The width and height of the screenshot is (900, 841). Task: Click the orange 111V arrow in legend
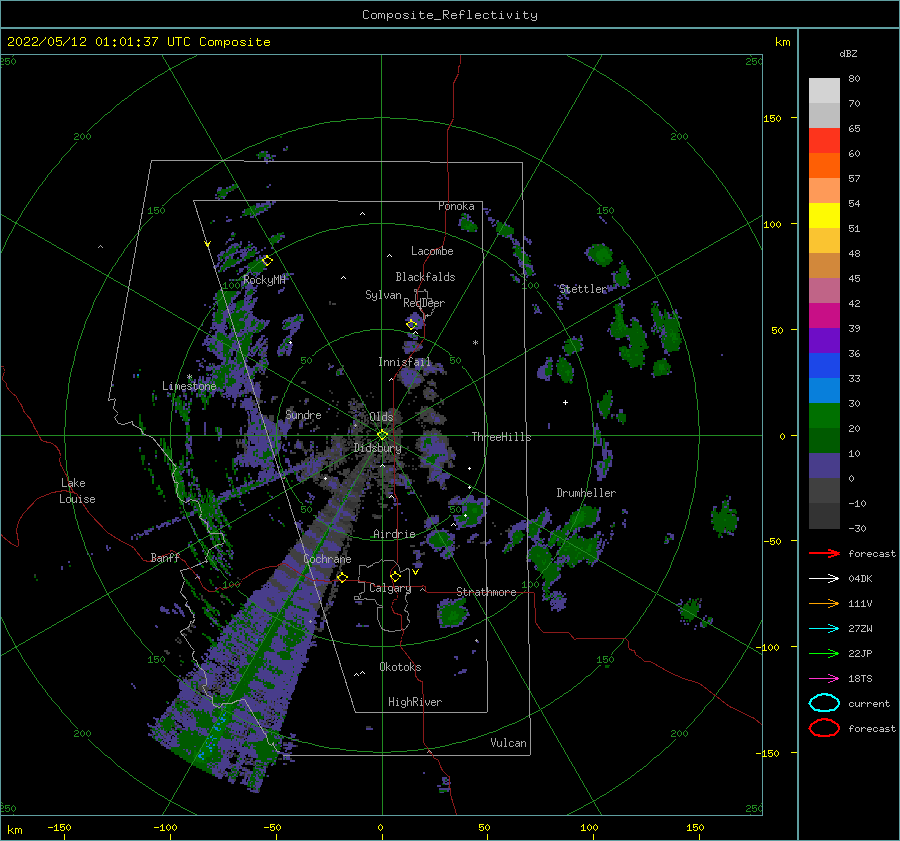[x=824, y=603]
